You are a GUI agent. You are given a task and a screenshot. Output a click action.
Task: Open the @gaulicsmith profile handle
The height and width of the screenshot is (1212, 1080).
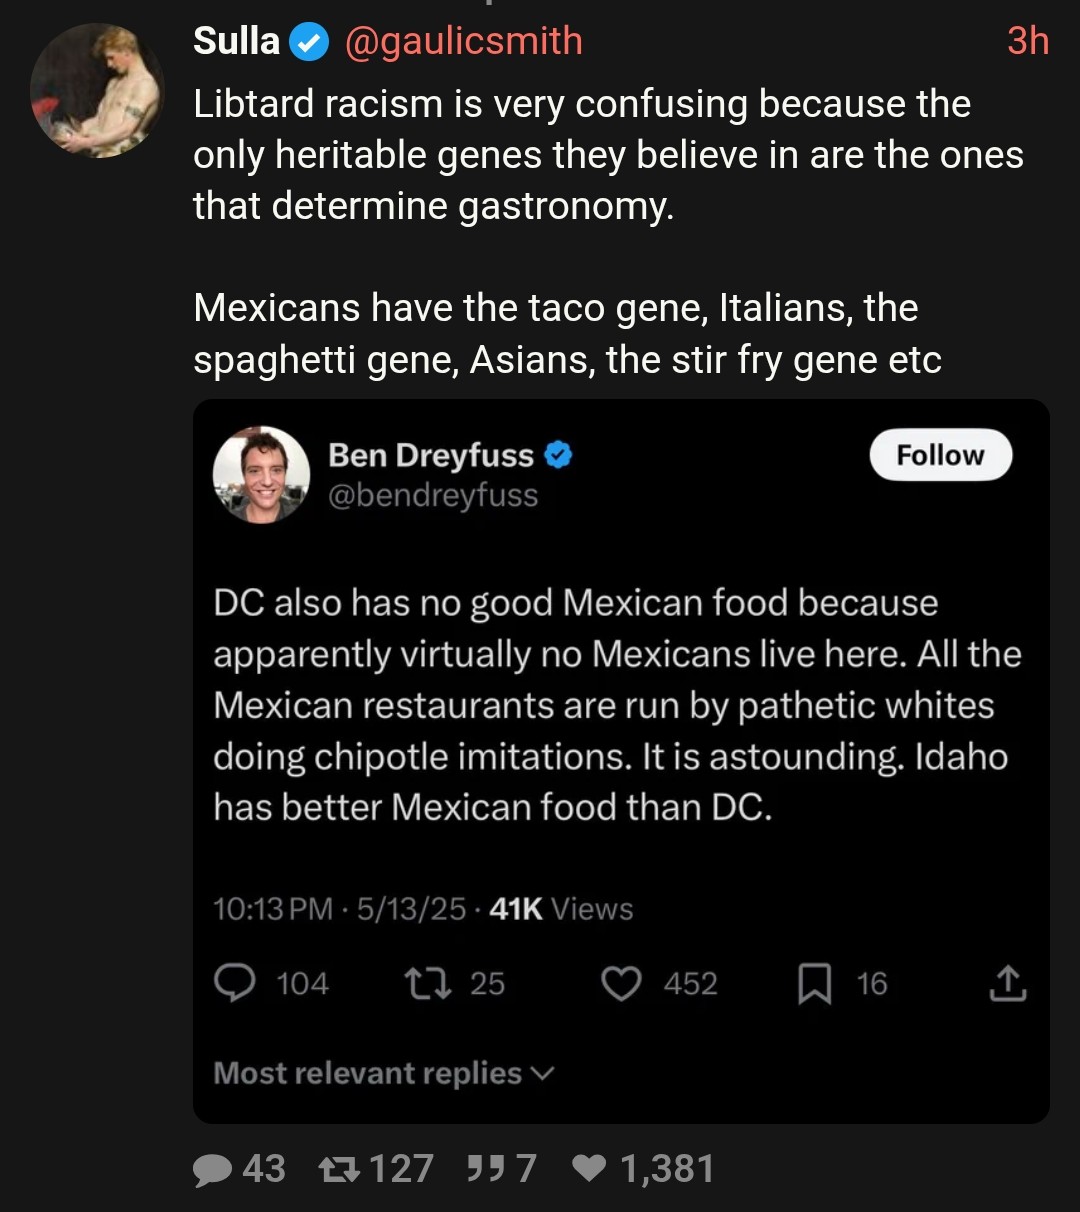(463, 41)
